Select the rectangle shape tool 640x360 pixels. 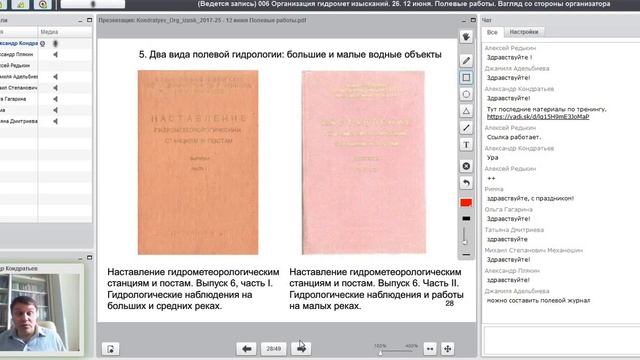point(466,78)
